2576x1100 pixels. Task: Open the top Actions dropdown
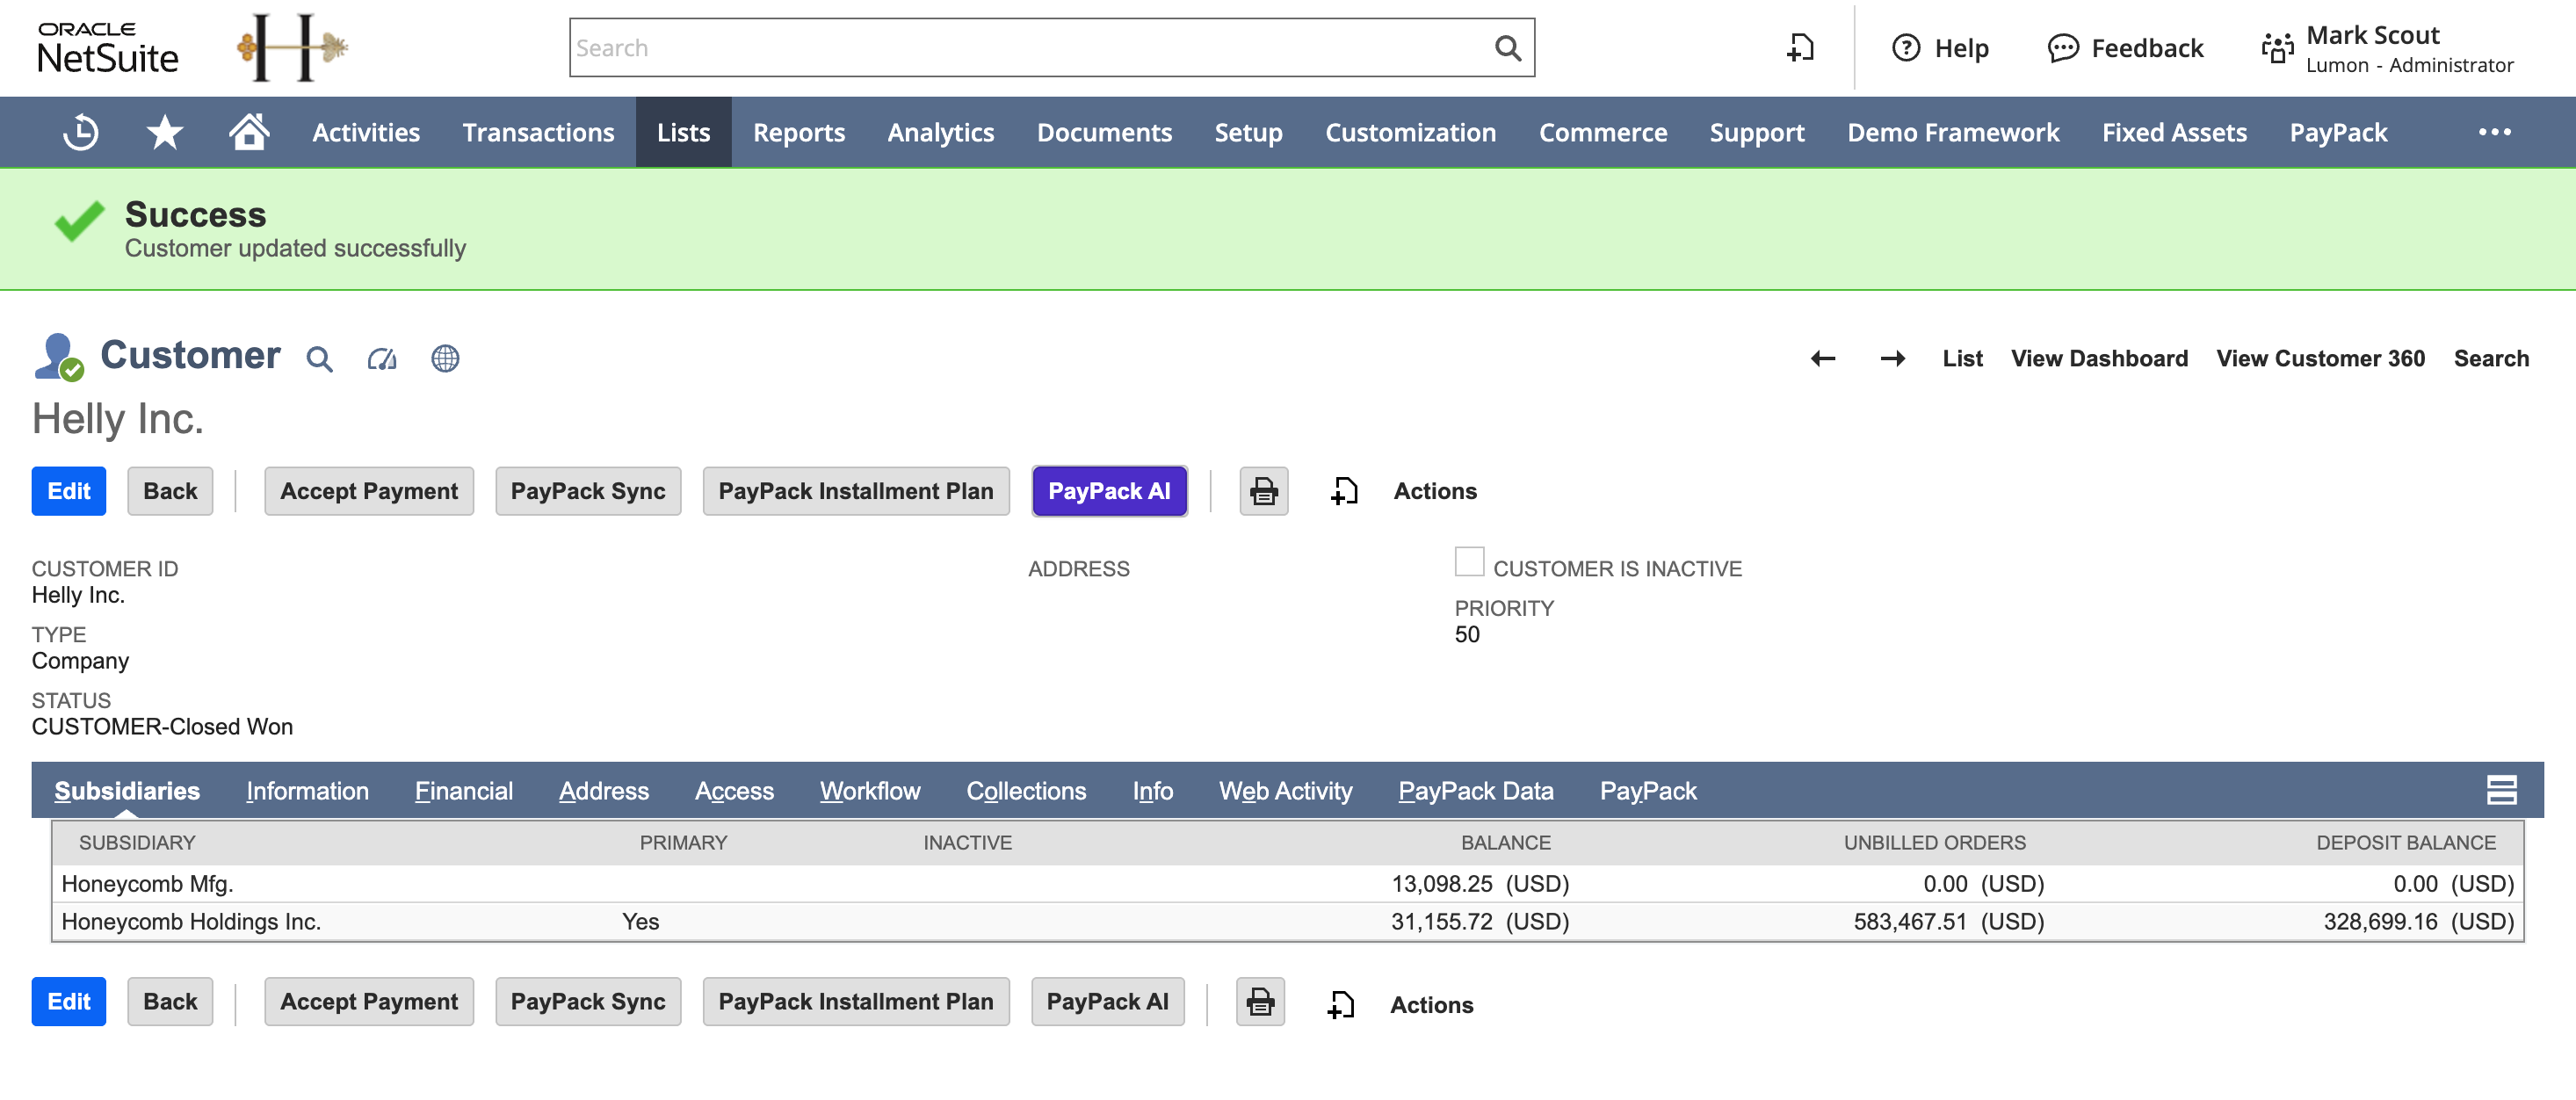(x=1435, y=491)
